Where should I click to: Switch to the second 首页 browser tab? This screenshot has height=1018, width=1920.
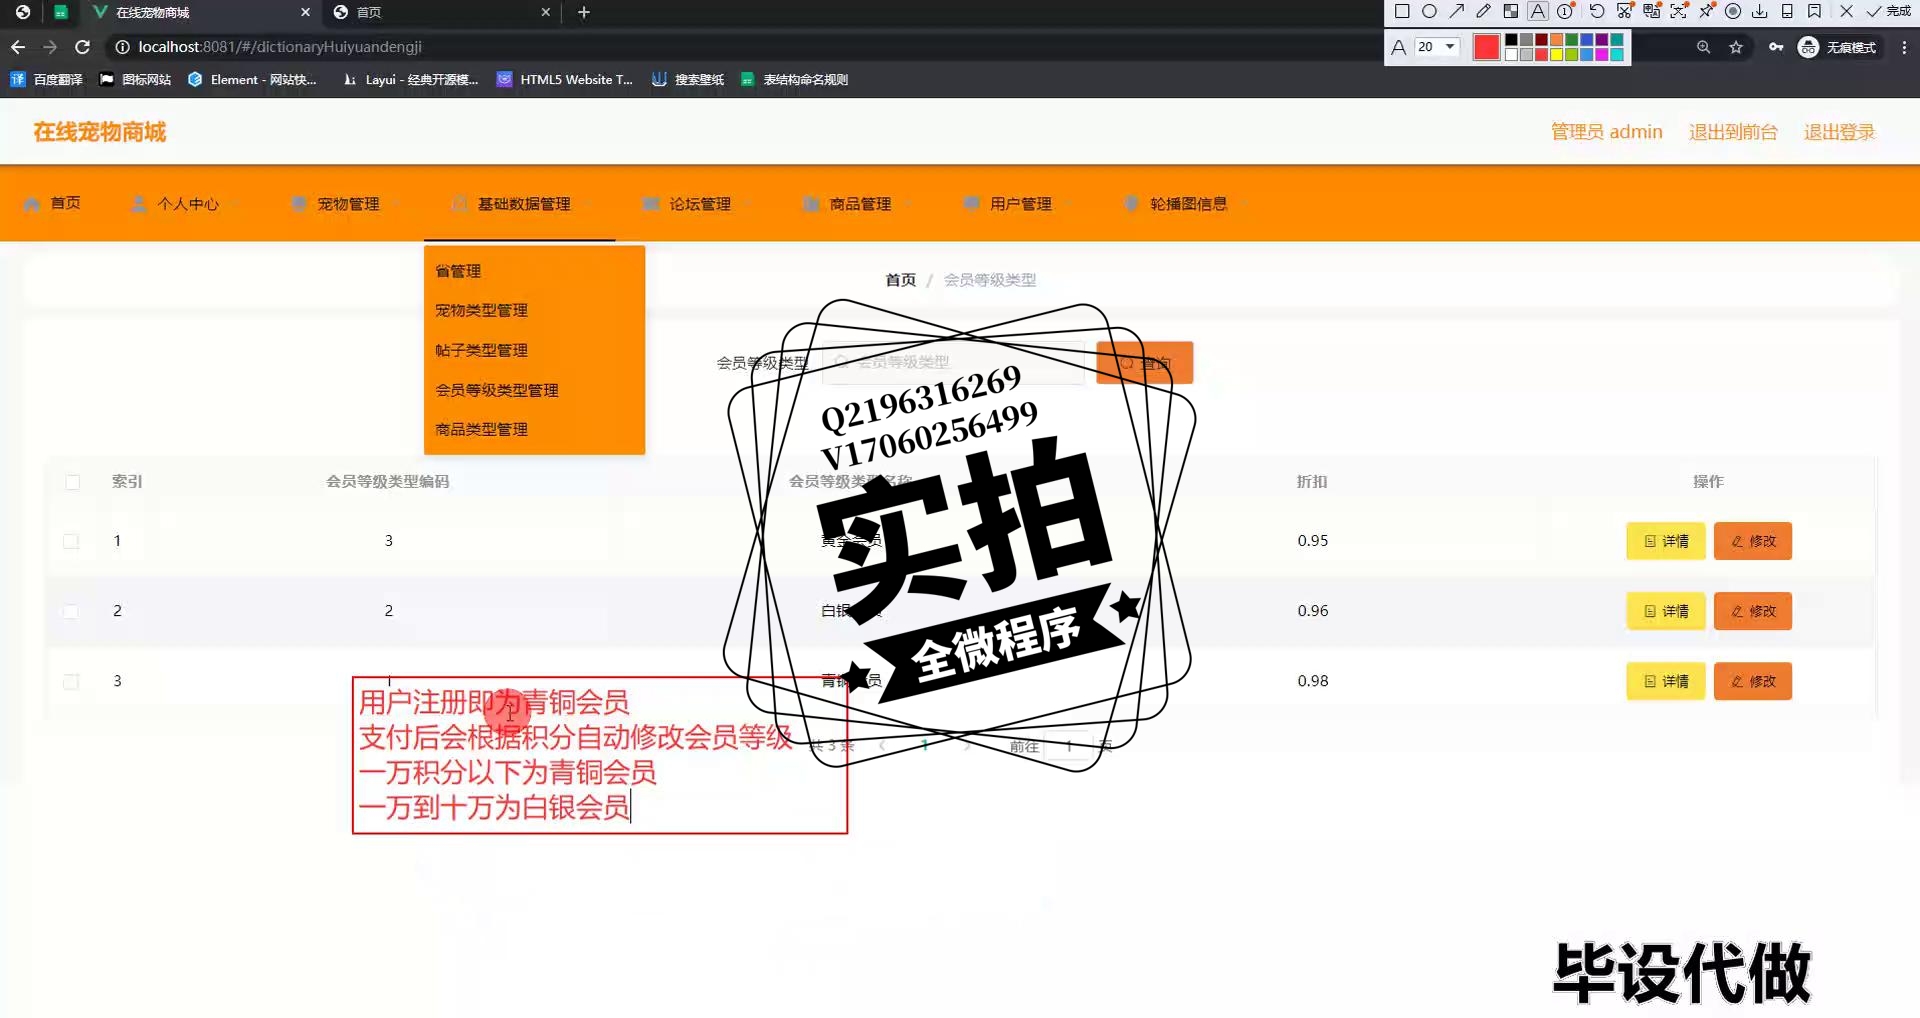click(441, 12)
